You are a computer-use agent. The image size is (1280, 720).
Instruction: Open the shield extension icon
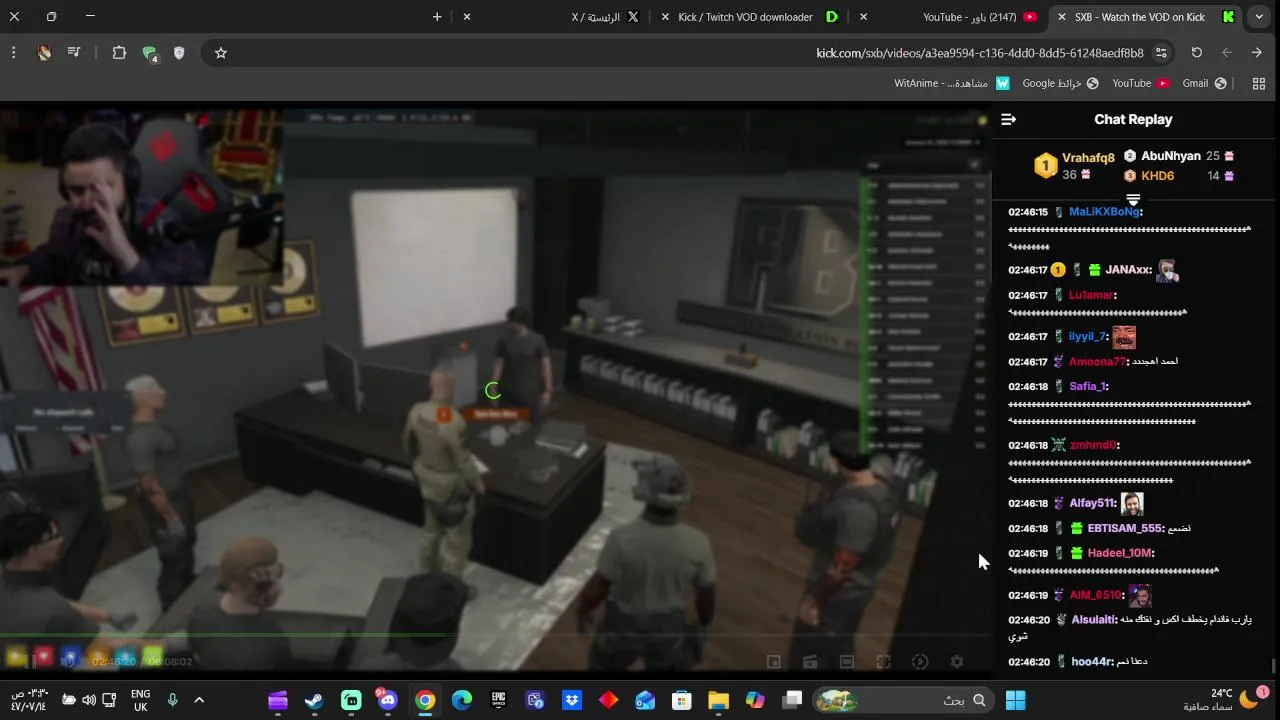coord(179,53)
